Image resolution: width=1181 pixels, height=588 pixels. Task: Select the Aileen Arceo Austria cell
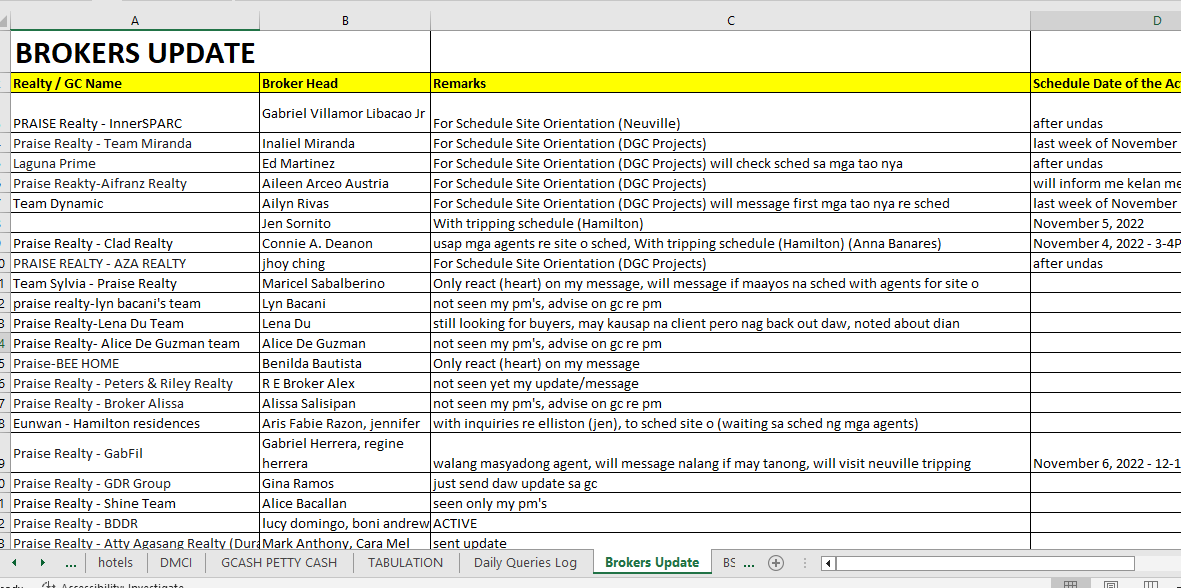click(345, 183)
